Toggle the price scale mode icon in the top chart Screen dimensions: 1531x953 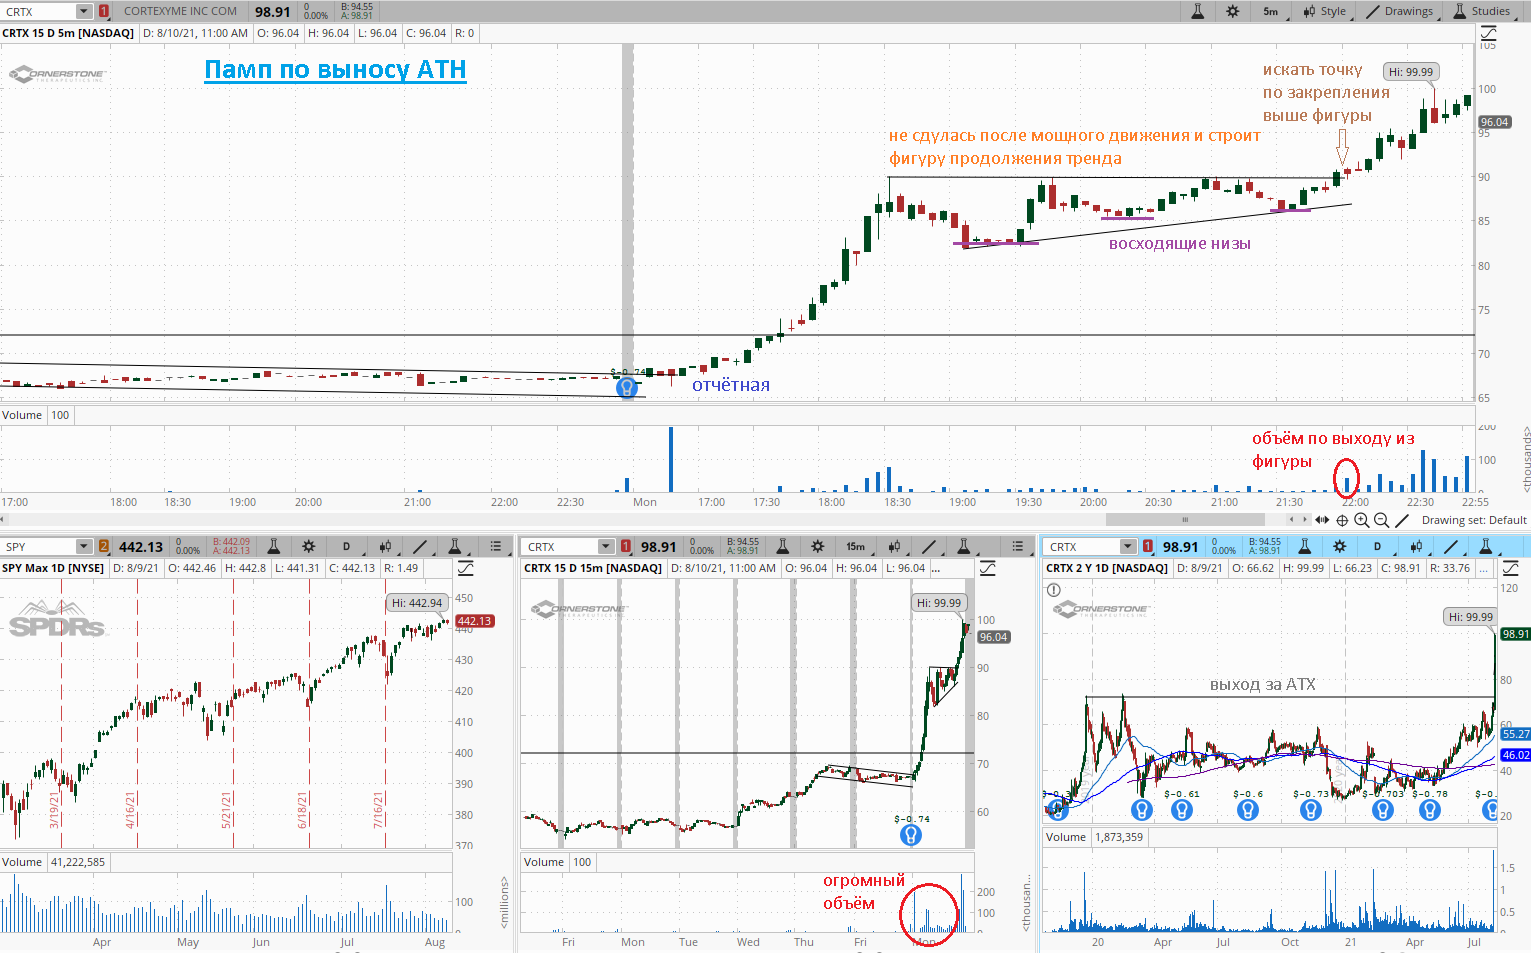tap(1488, 33)
